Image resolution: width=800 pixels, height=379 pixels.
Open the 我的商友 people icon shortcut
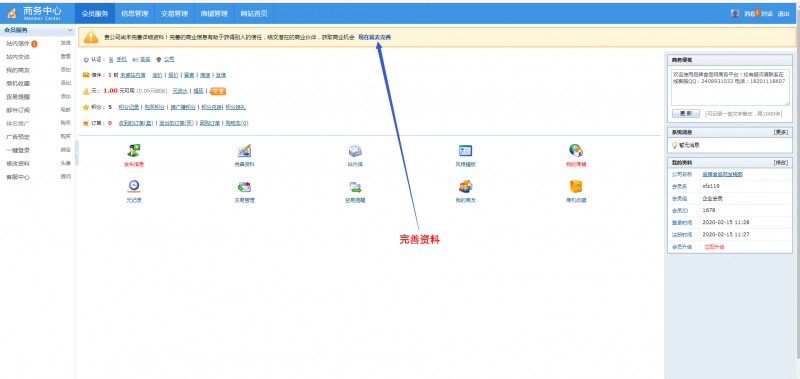pos(465,186)
